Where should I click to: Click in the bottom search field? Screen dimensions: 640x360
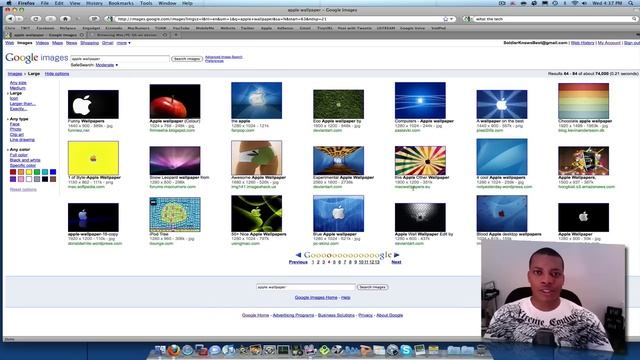(306, 287)
